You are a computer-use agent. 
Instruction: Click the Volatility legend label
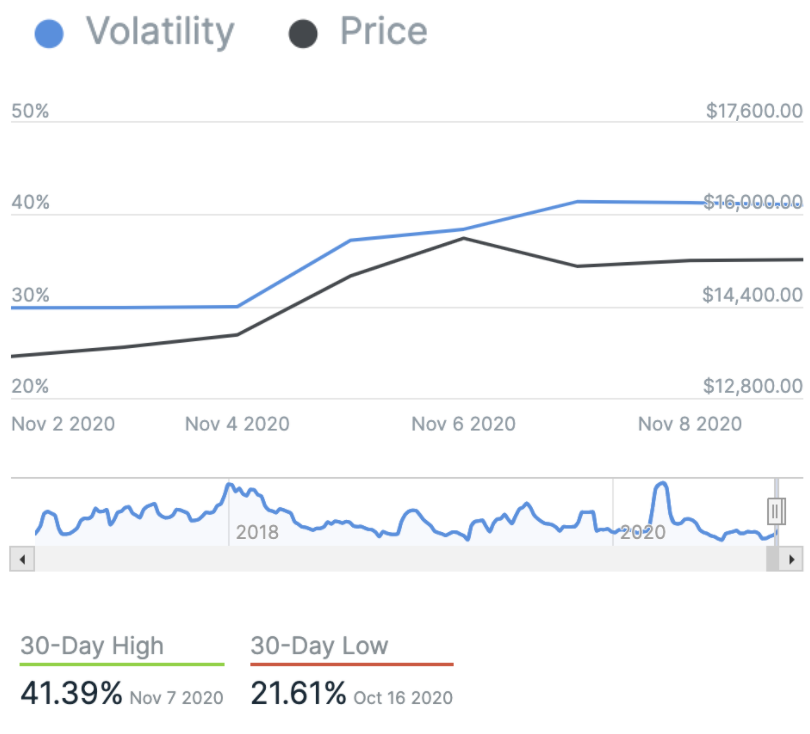point(160,32)
